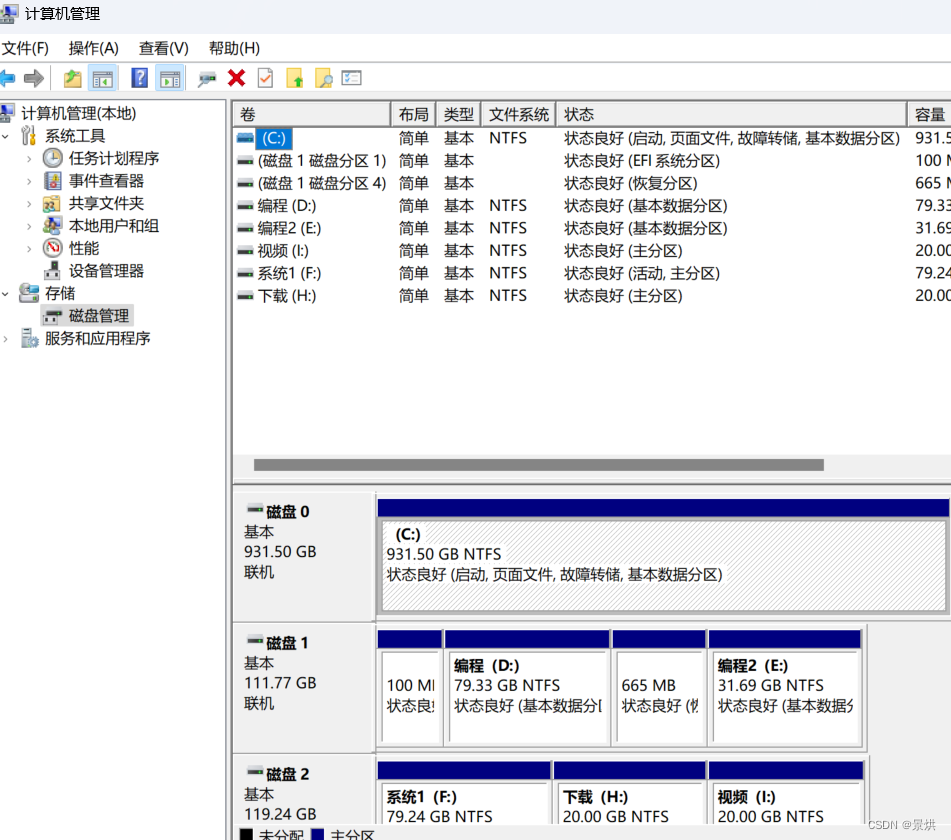The width and height of the screenshot is (951, 840).
Task: Open 任务计划程序 in the tree
Action: click(113, 158)
